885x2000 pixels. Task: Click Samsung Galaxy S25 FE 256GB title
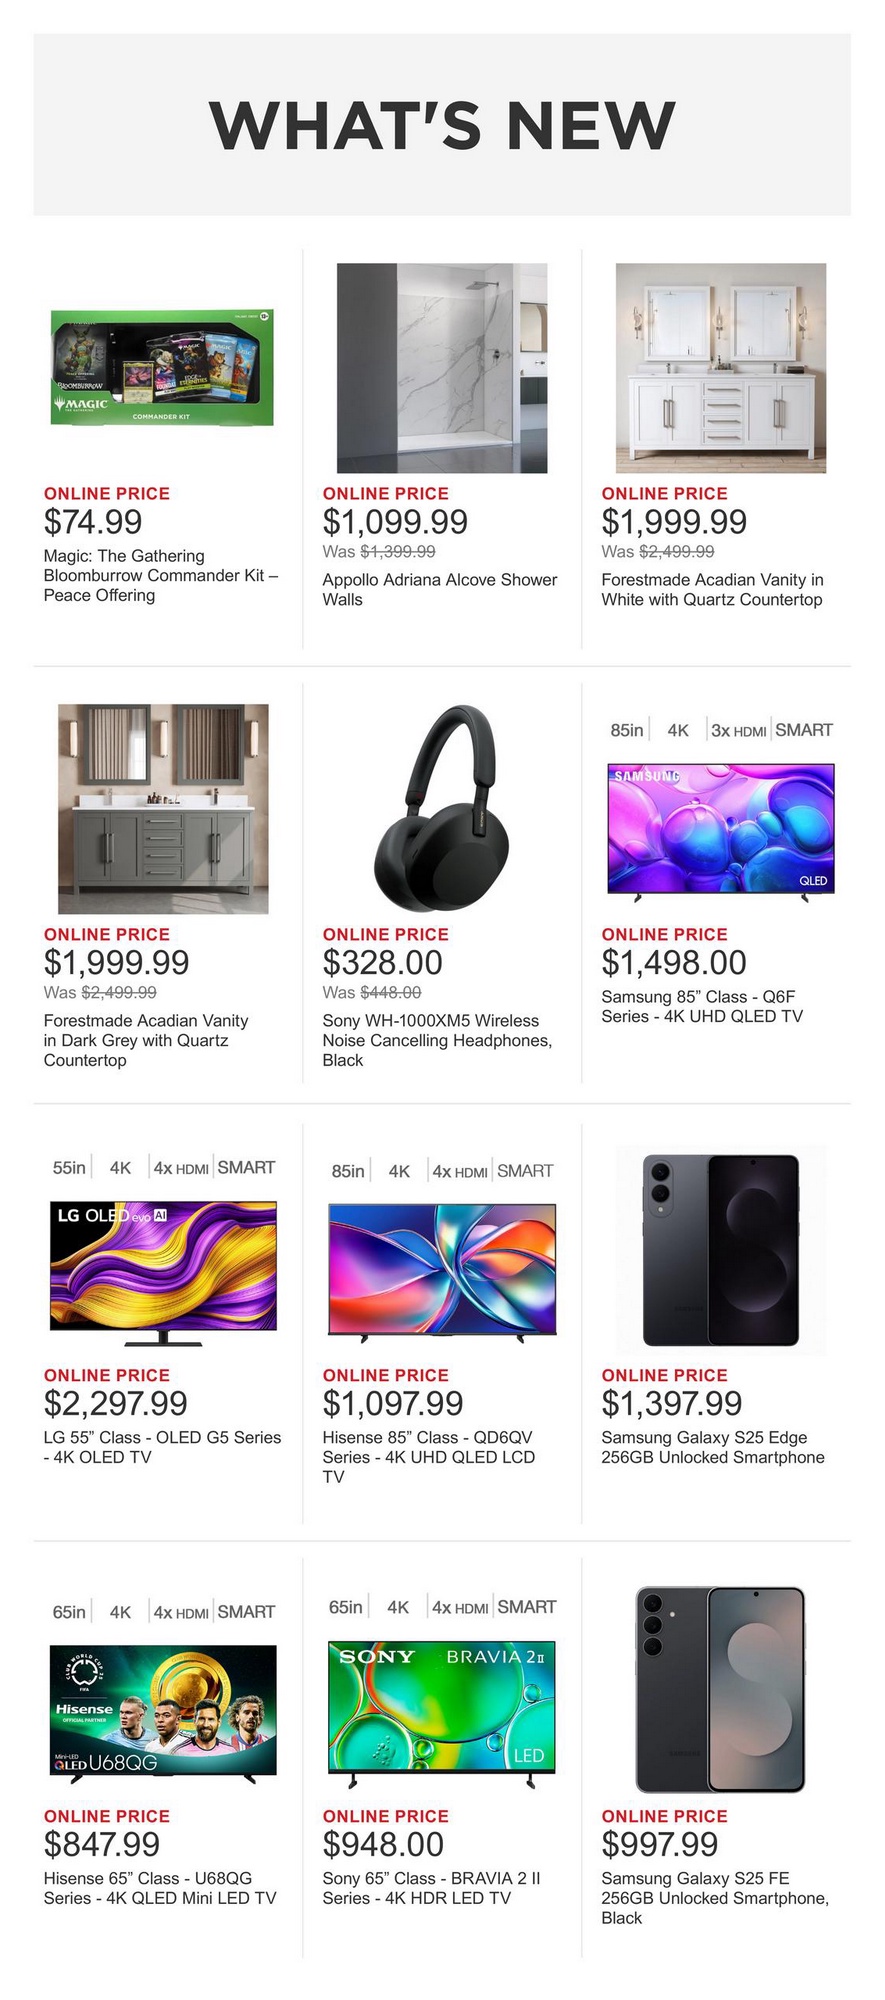click(714, 1897)
